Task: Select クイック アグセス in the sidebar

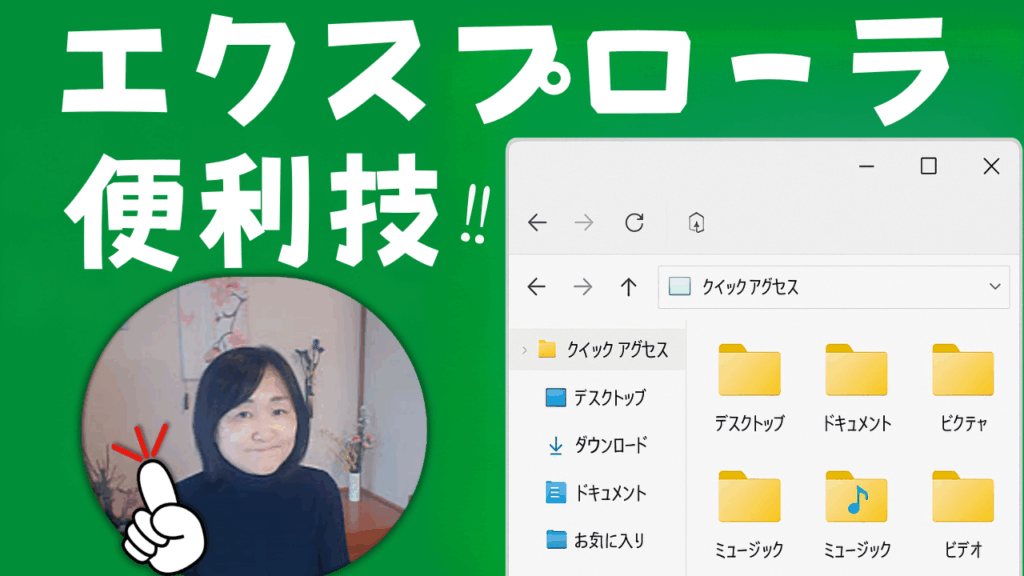Action: pyautogui.click(x=616, y=349)
